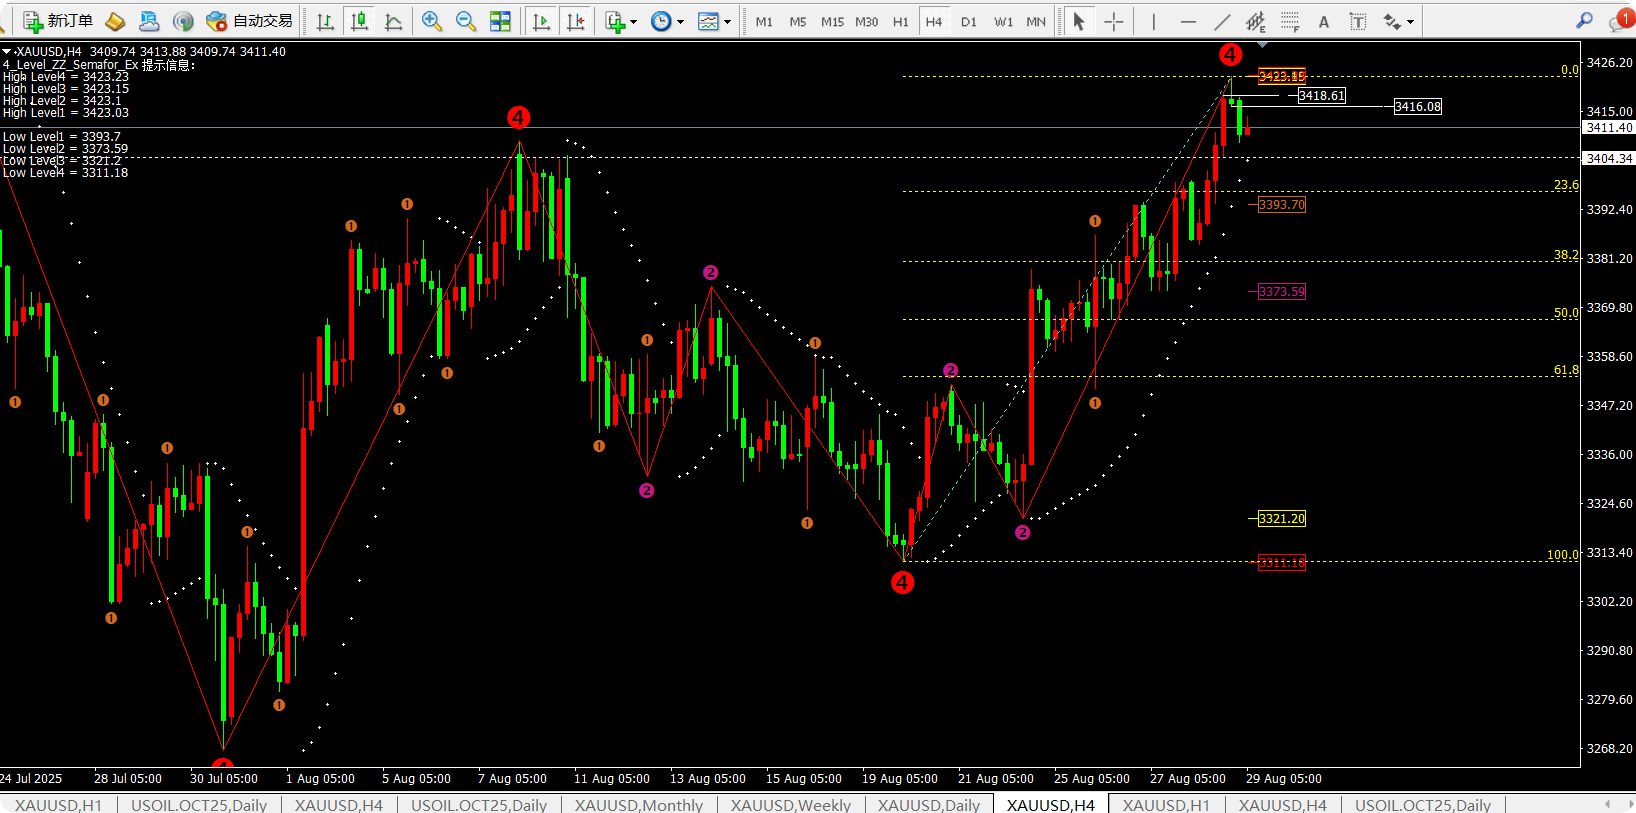Toggle the 自动交易 auto trading button
Image resolution: width=1636 pixels, height=813 pixels.
tap(250, 21)
